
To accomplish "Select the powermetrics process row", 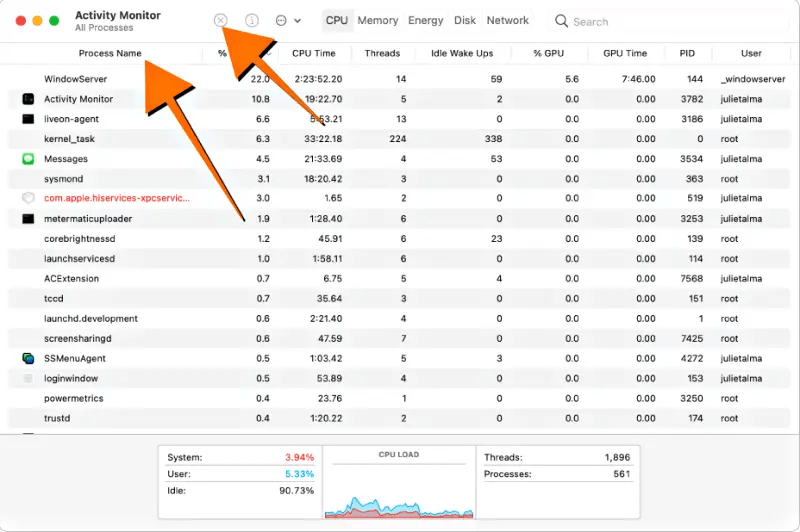I will tap(400, 398).
